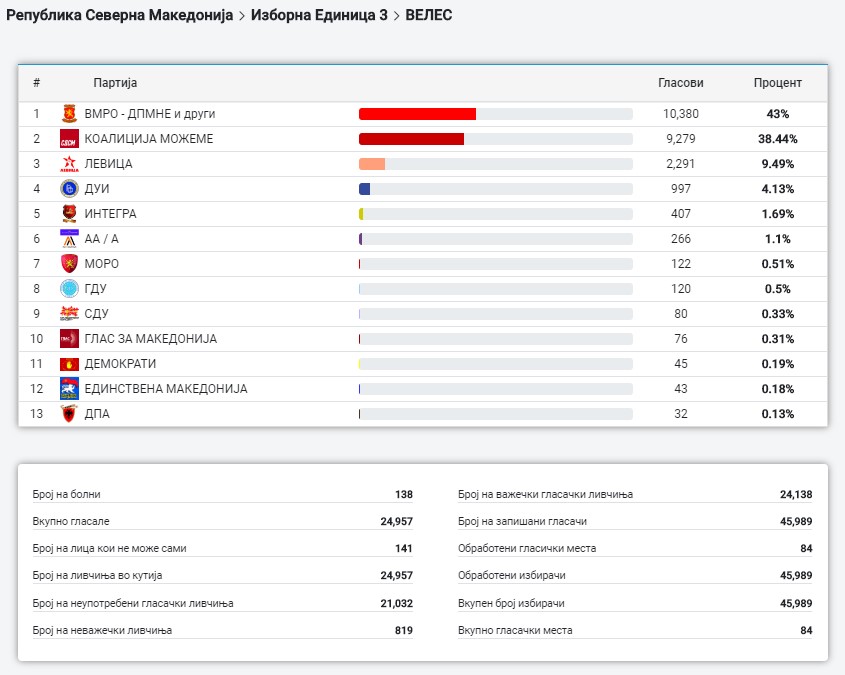Image resolution: width=845 pixels, height=675 pixels.
Task: Click the ДУИ blue circle logo
Action: pos(69,189)
